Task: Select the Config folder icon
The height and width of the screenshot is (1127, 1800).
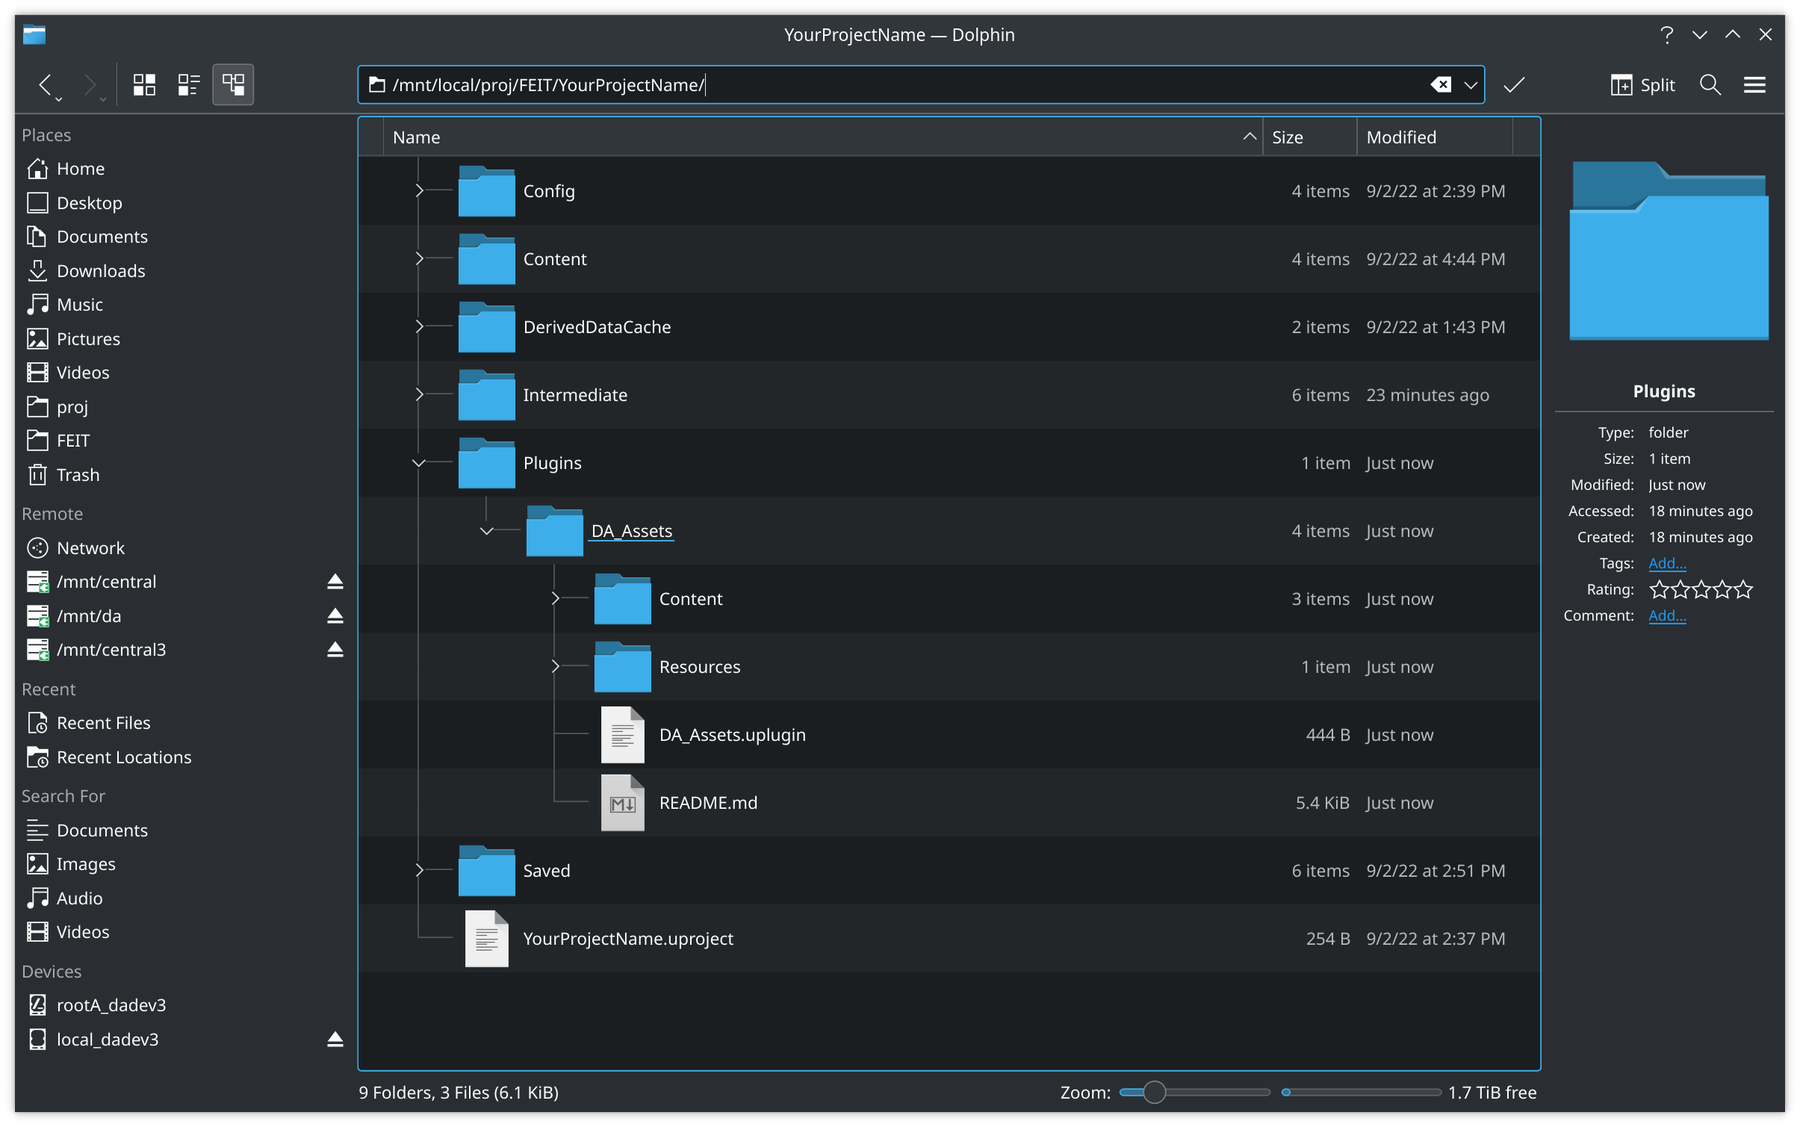Action: pos(486,191)
